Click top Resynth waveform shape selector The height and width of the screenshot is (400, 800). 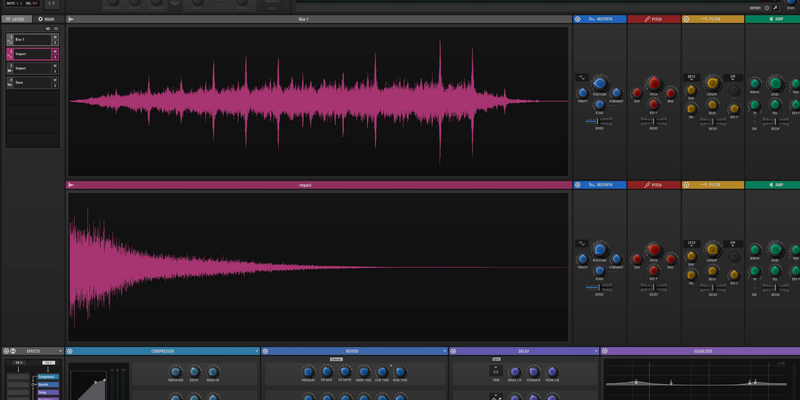click(581, 77)
